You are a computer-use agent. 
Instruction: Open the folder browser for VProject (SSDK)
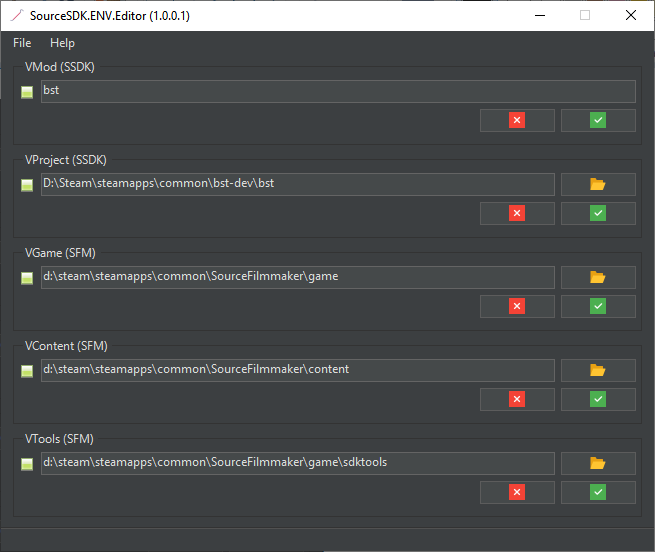point(598,184)
